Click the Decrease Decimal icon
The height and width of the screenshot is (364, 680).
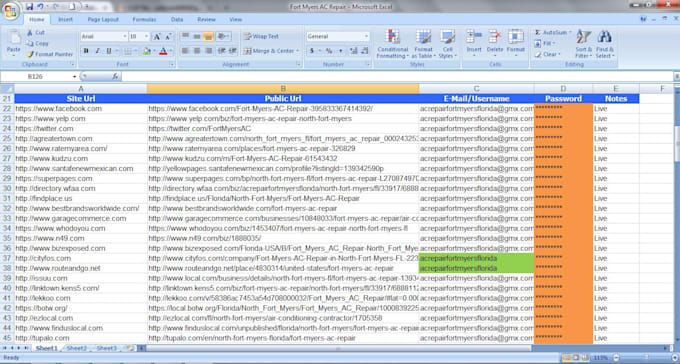[365, 51]
